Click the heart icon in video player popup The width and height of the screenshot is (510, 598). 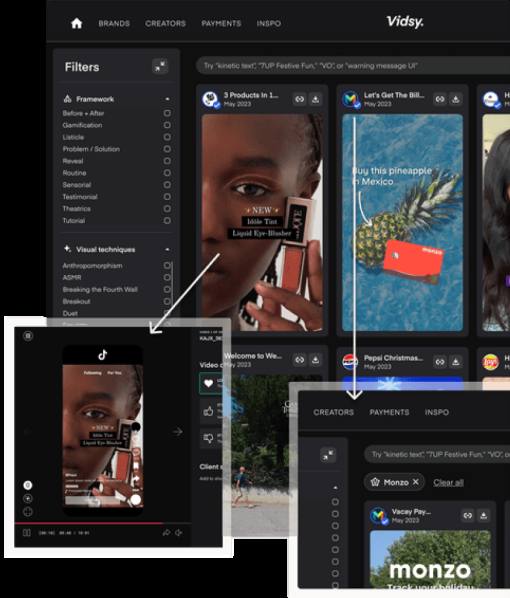coord(208,383)
